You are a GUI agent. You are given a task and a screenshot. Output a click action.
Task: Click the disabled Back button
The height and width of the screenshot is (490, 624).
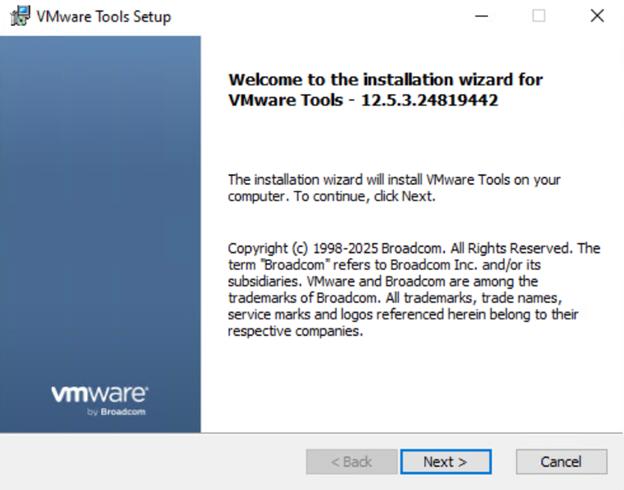pyautogui.click(x=351, y=461)
